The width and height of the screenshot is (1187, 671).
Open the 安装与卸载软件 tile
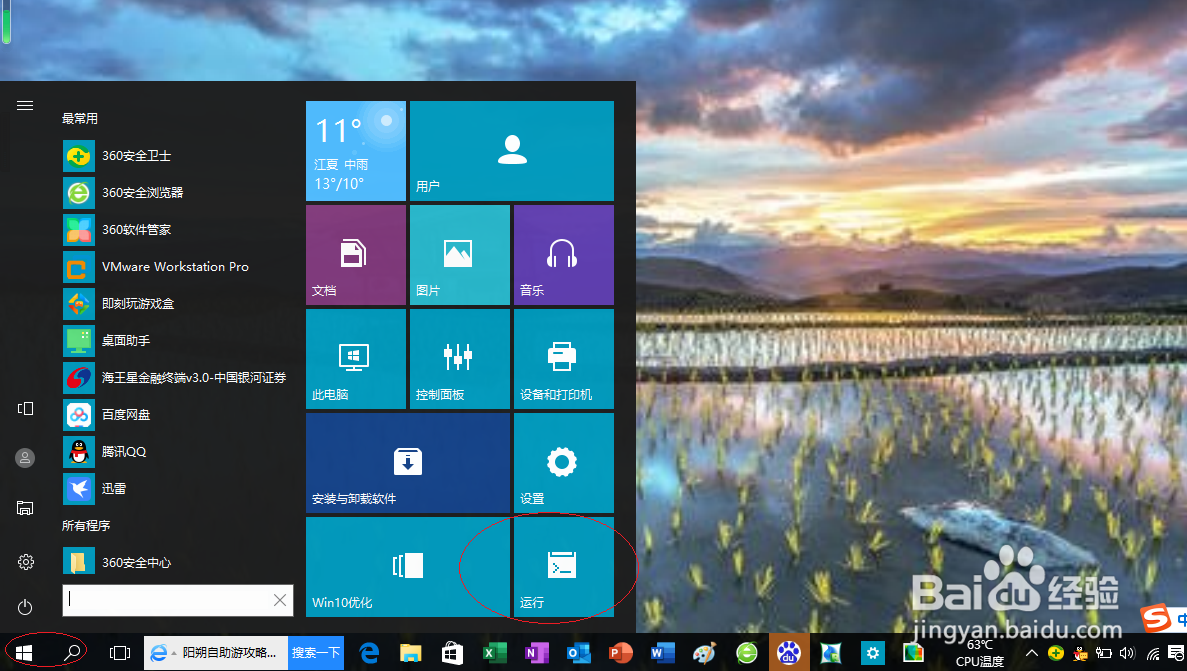[x=408, y=463]
